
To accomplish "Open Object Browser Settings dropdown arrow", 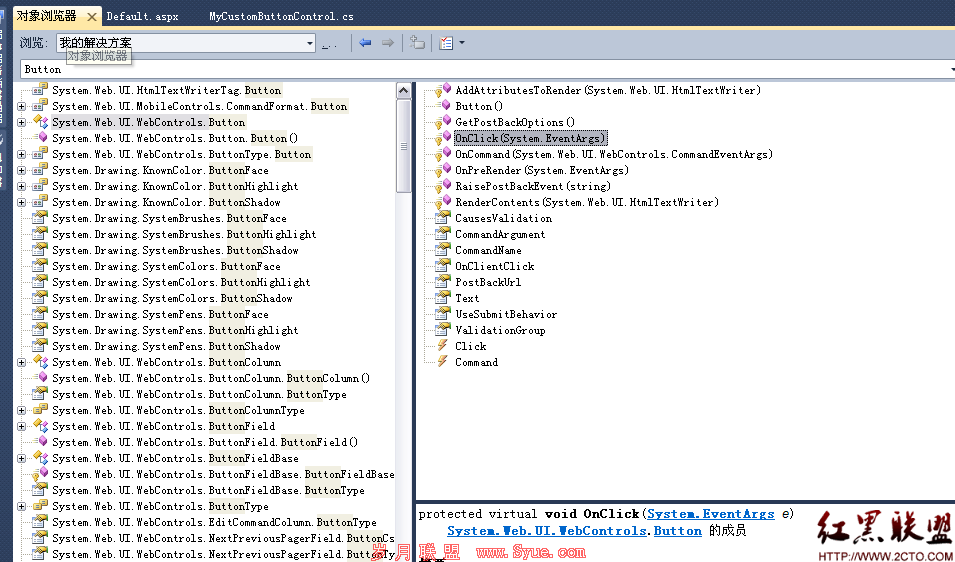I will click(x=462, y=43).
